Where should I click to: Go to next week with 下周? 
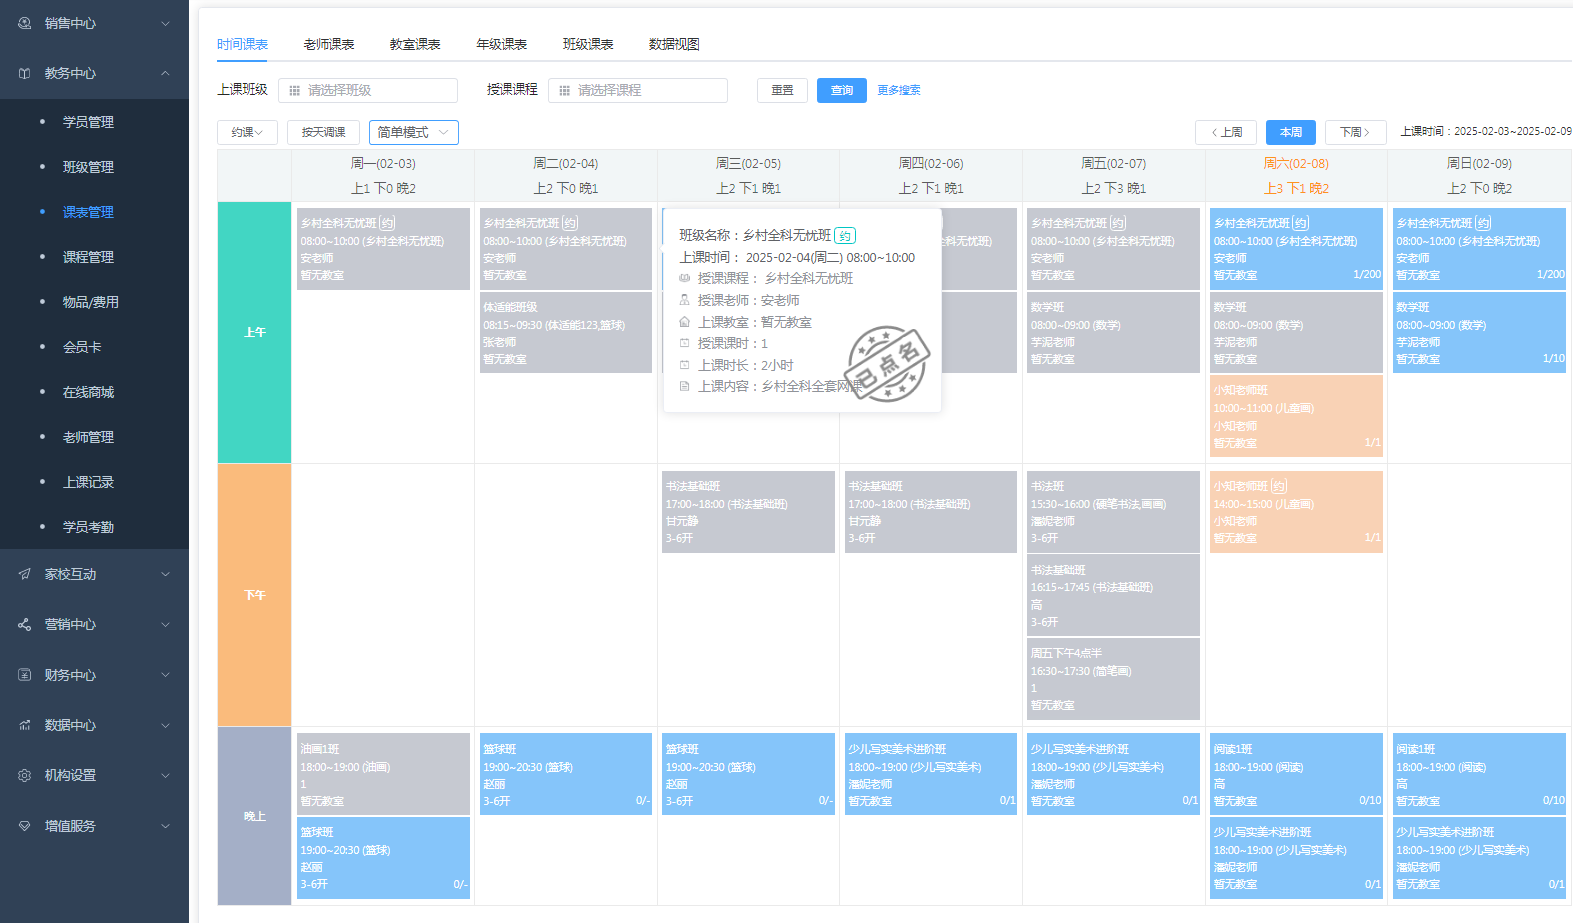1355,132
